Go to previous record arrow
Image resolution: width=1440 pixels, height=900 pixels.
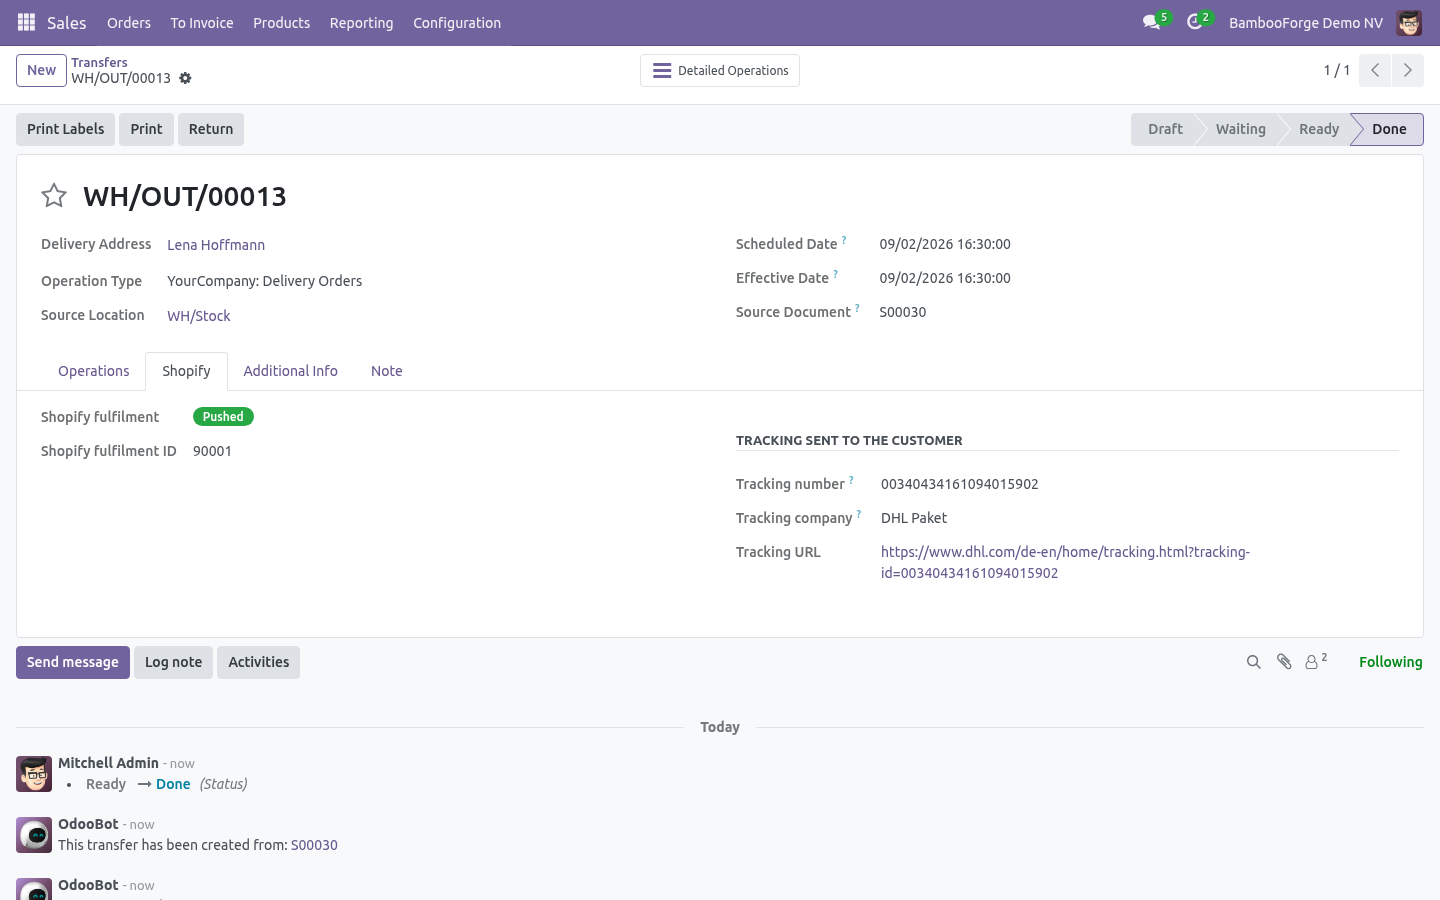[1375, 70]
